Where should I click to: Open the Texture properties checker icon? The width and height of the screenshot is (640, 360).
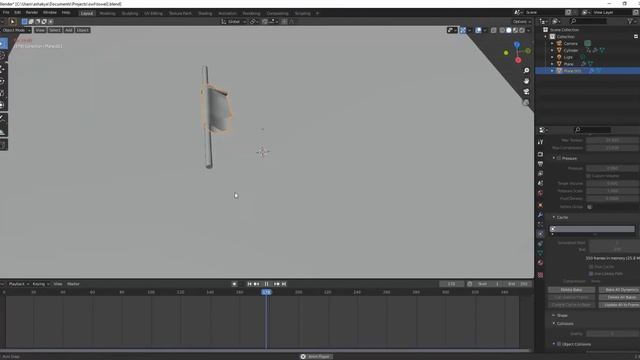click(540, 275)
